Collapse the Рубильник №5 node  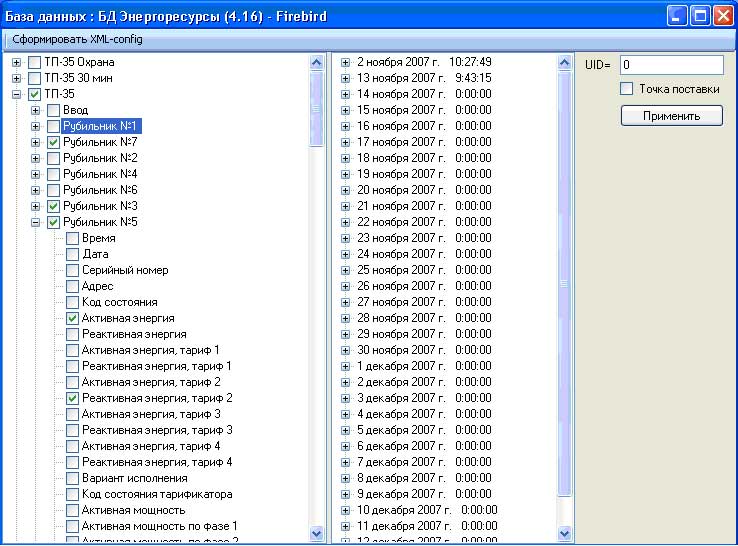[35, 222]
